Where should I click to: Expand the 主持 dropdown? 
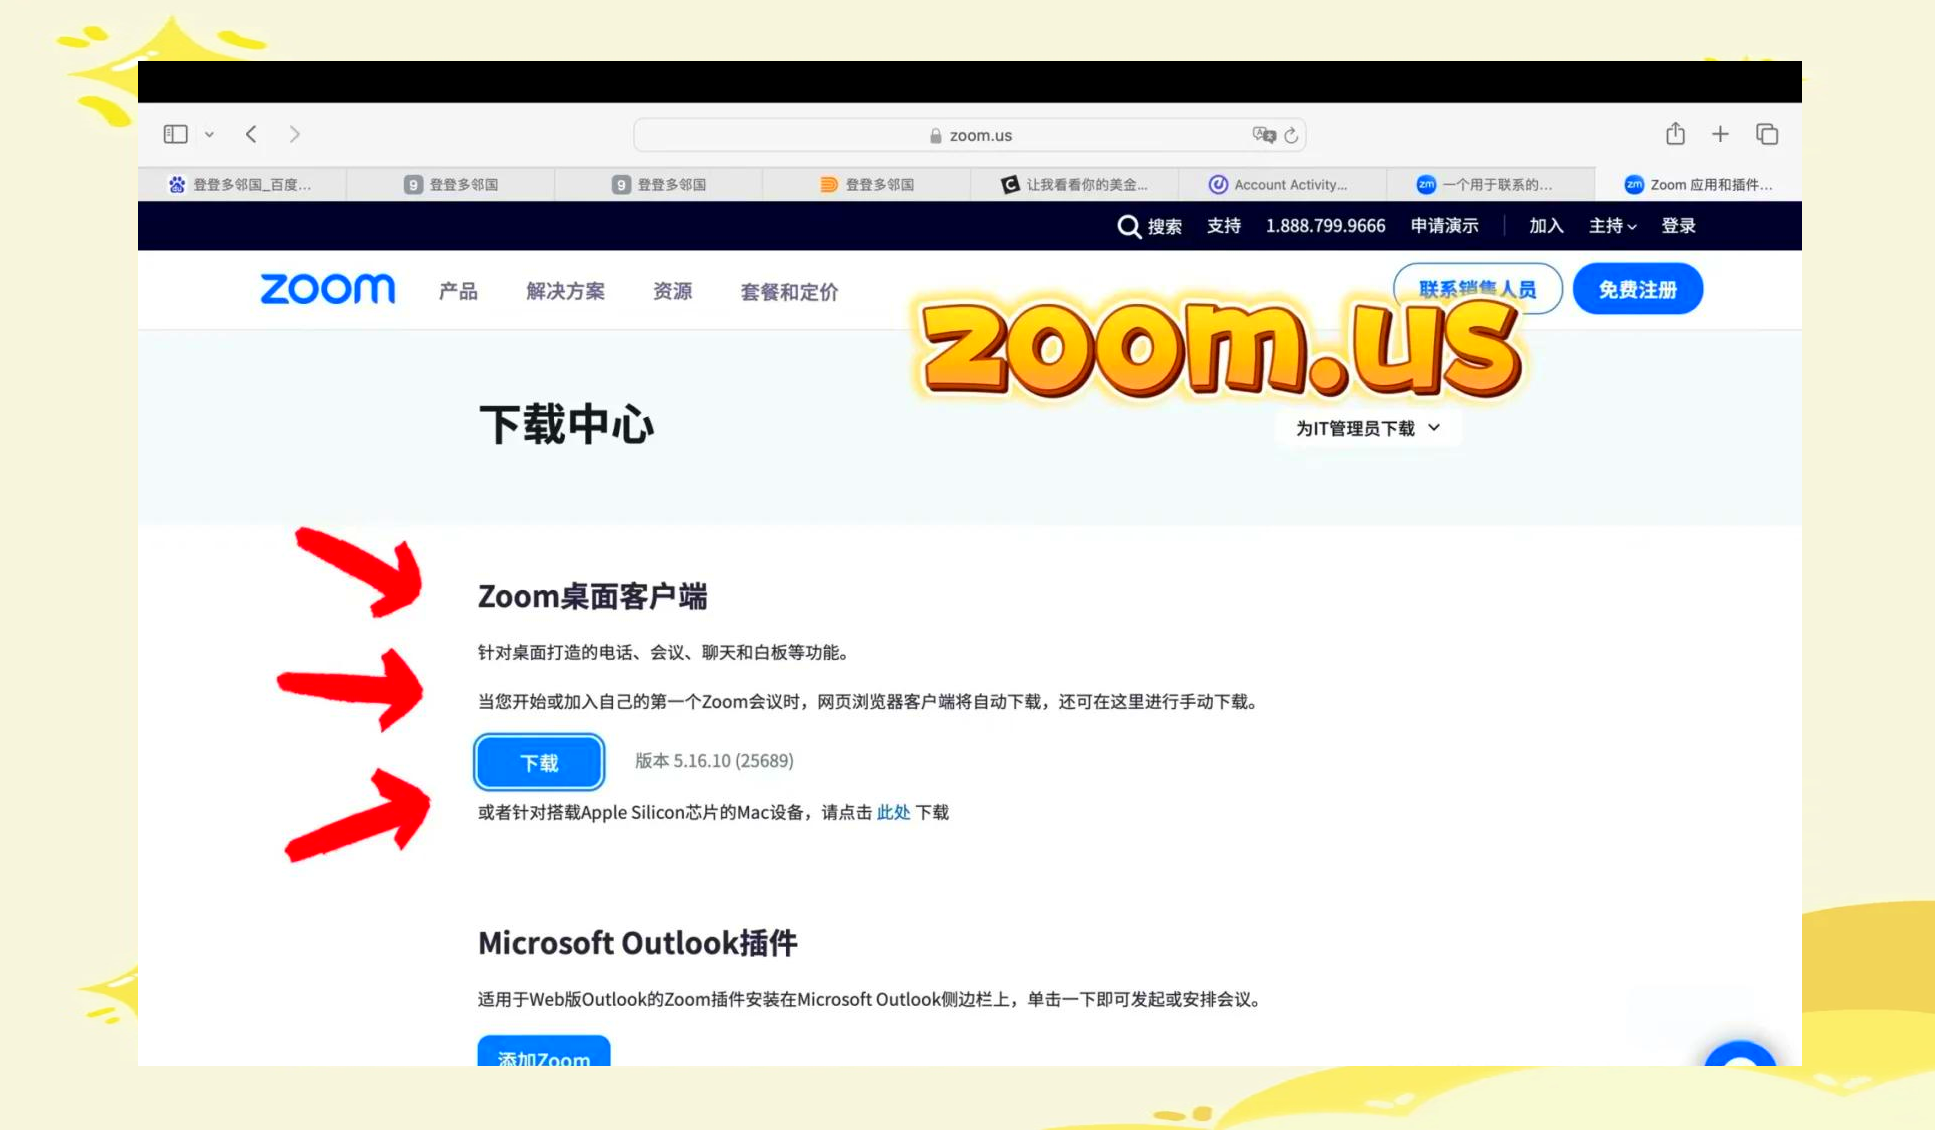[x=1612, y=226]
